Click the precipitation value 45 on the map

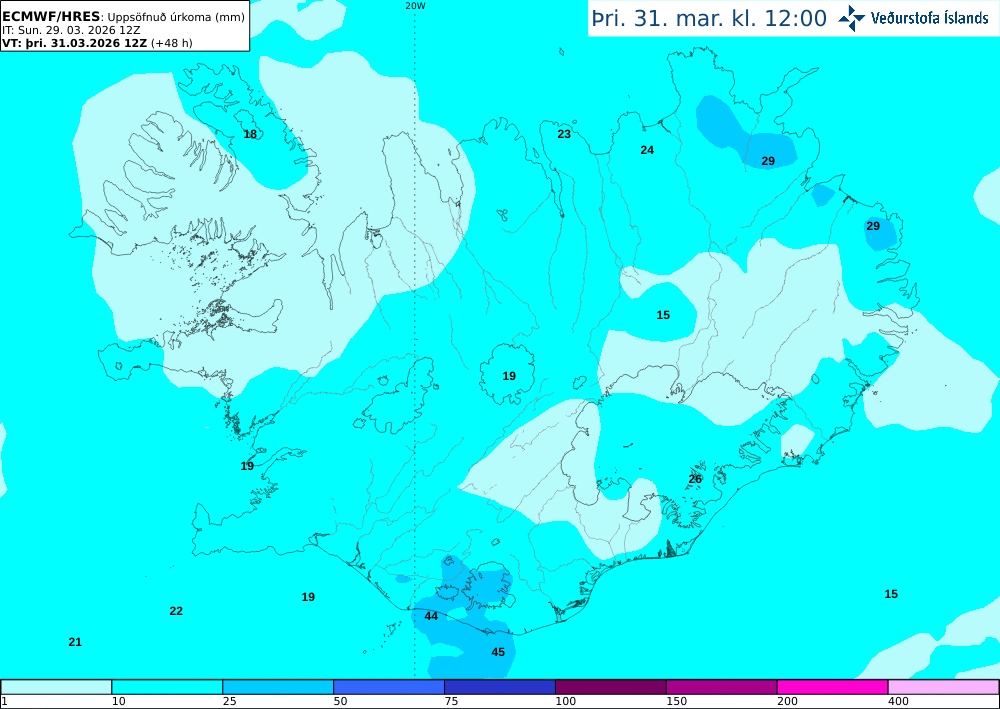498,652
